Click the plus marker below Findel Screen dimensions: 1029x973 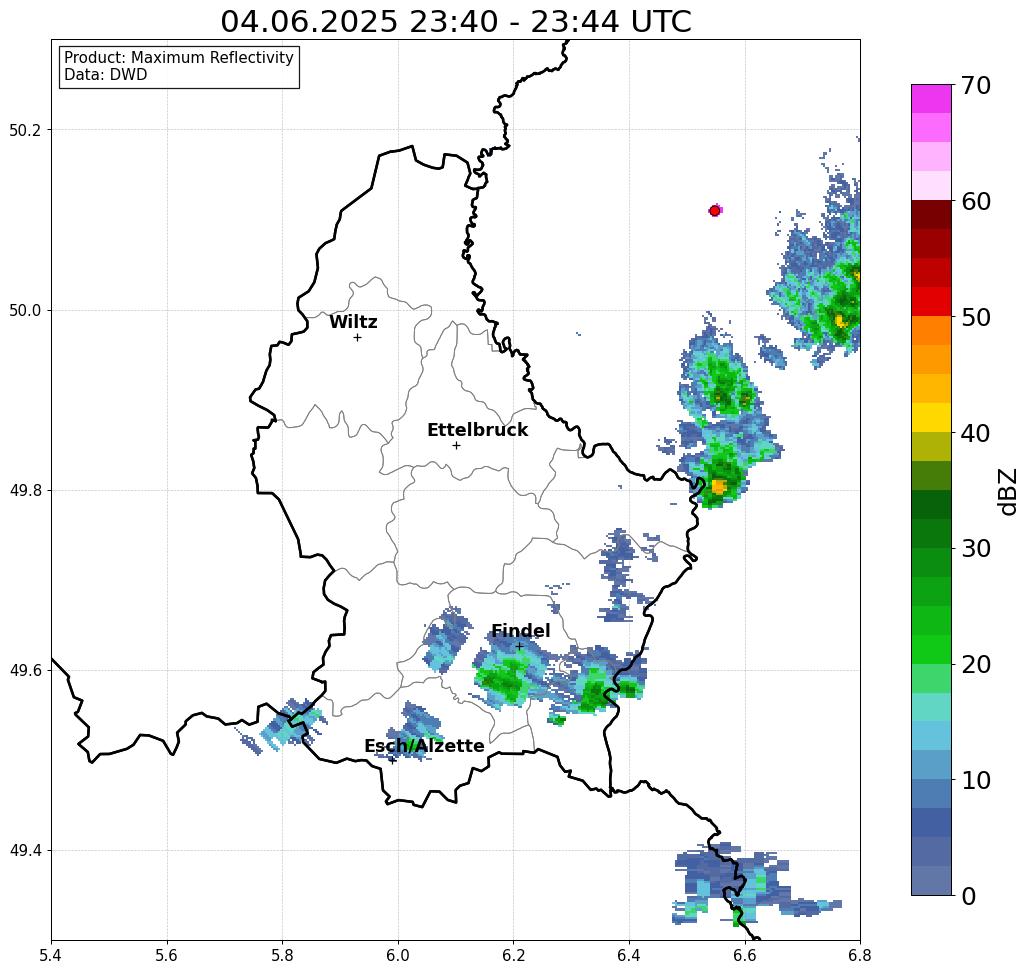[x=519, y=646]
